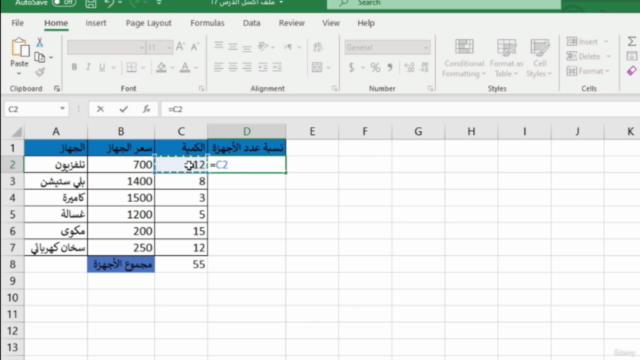Open the Insert cells dropdown
The width and height of the screenshot is (640, 360).
point(606,42)
